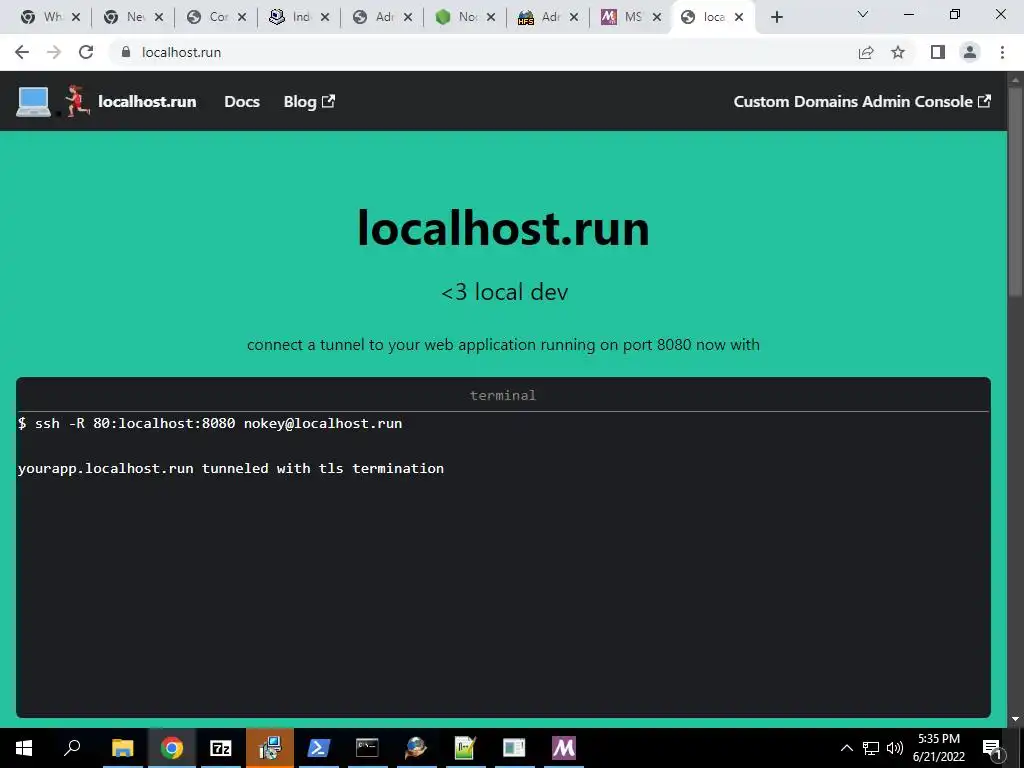This screenshot has width=1024, height=768.
Task: Open Windows taskbar search
Action: tap(72, 748)
